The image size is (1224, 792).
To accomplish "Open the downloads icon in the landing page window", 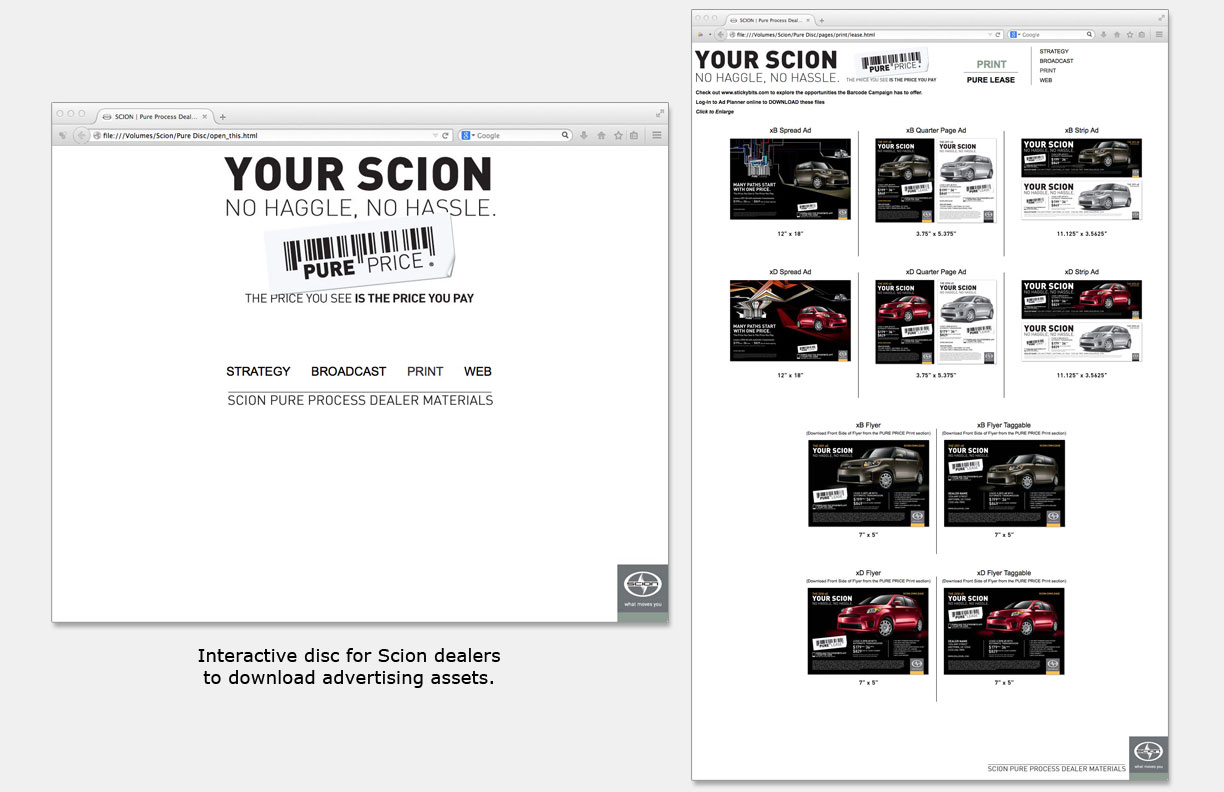I will [x=583, y=135].
